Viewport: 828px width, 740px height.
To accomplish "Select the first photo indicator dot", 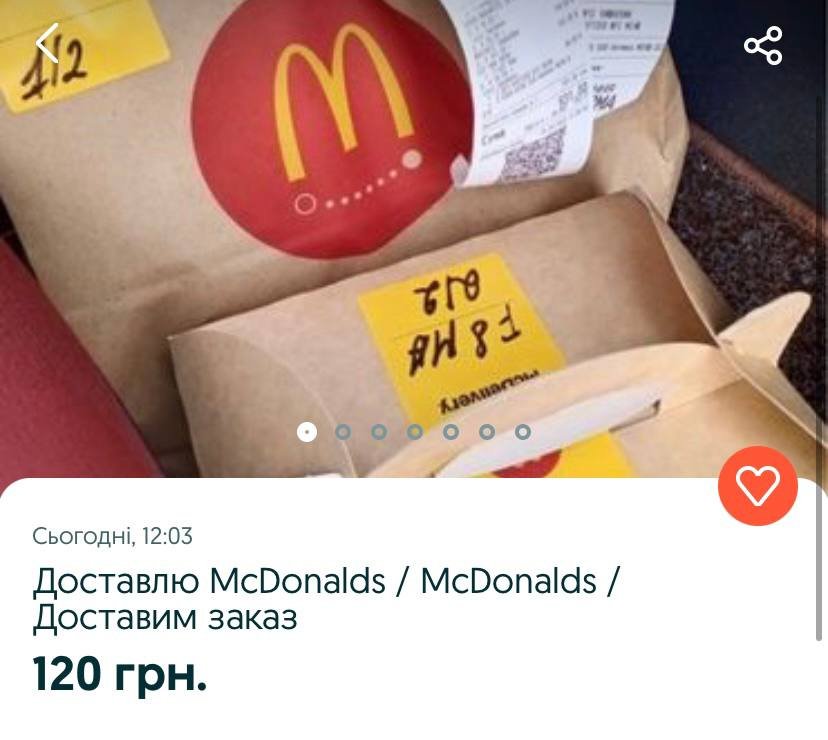I will [307, 432].
